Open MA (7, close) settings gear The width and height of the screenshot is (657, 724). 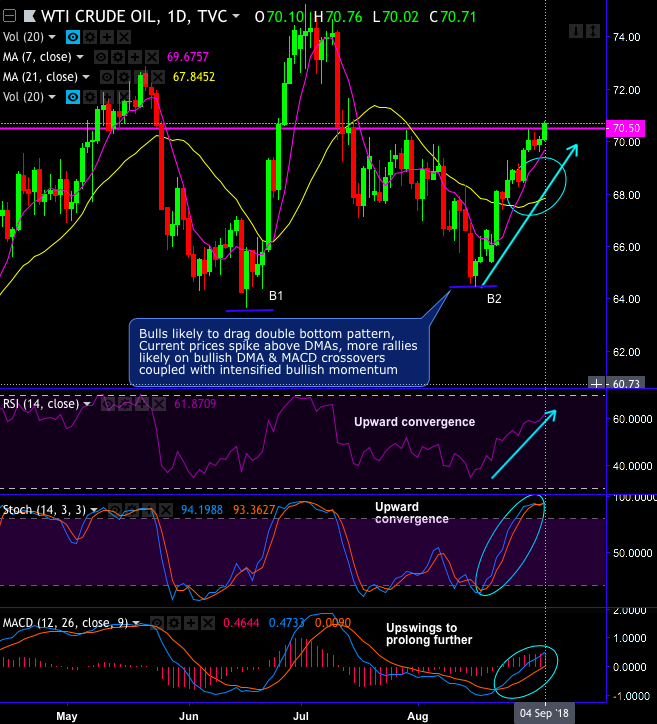click(x=118, y=57)
